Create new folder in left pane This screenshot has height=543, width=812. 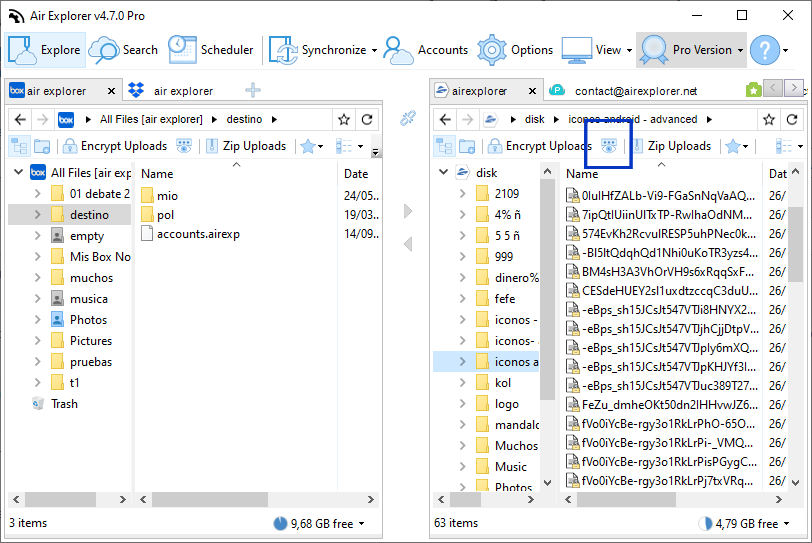click(42, 146)
